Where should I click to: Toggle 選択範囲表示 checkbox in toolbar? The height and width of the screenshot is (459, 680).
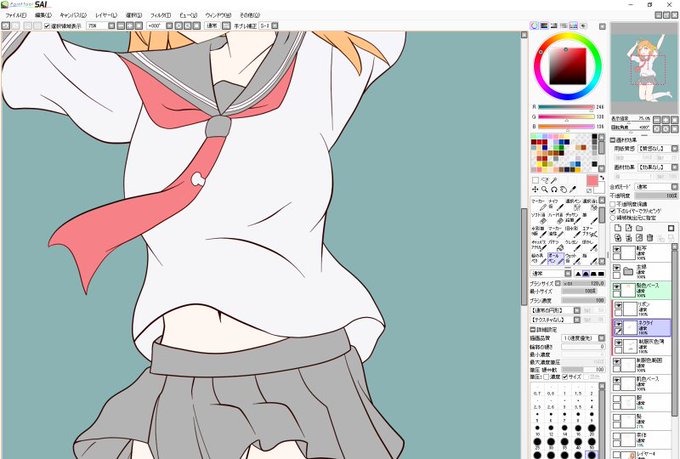pos(47,26)
